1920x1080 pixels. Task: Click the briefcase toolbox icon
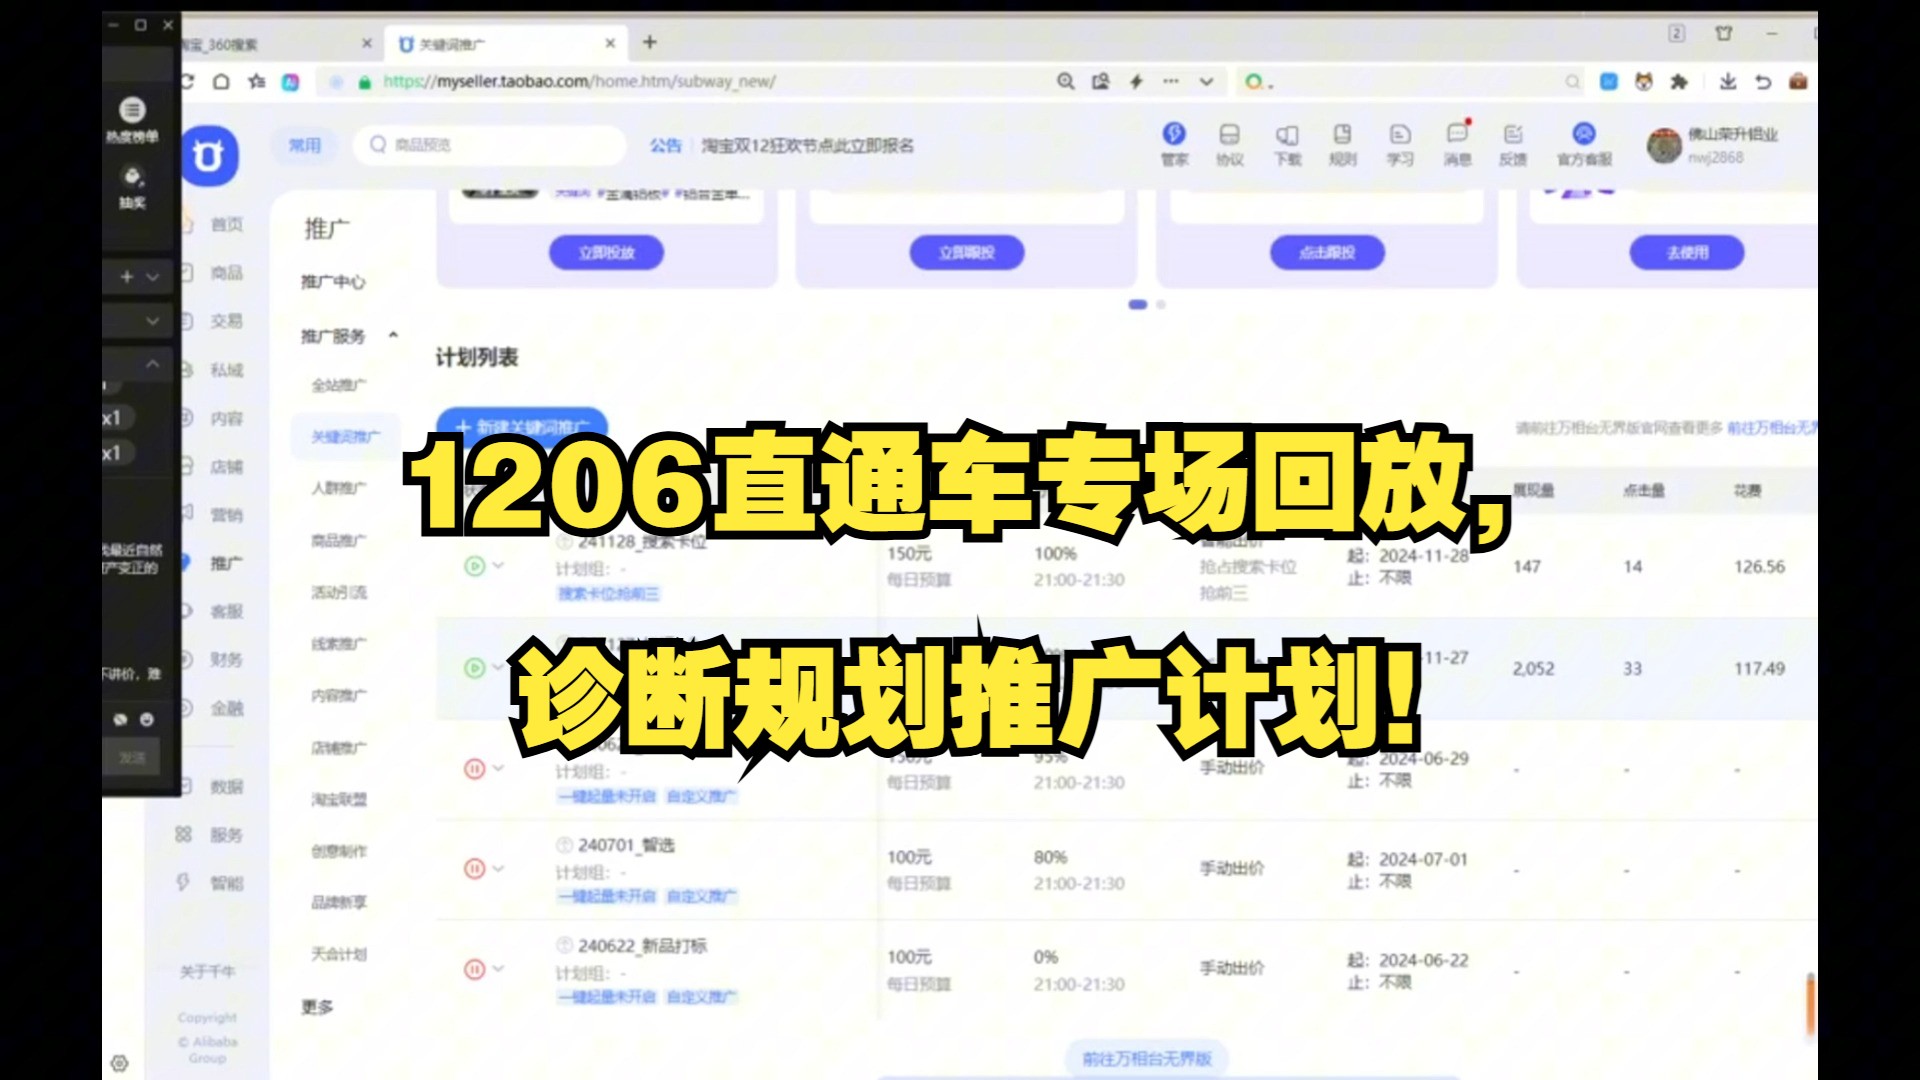[x=1798, y=82]
